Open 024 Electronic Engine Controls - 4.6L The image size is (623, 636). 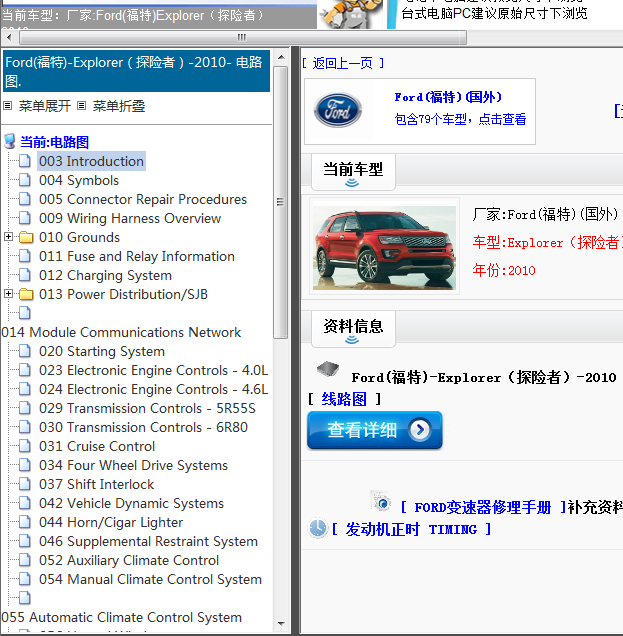[153, 389]
